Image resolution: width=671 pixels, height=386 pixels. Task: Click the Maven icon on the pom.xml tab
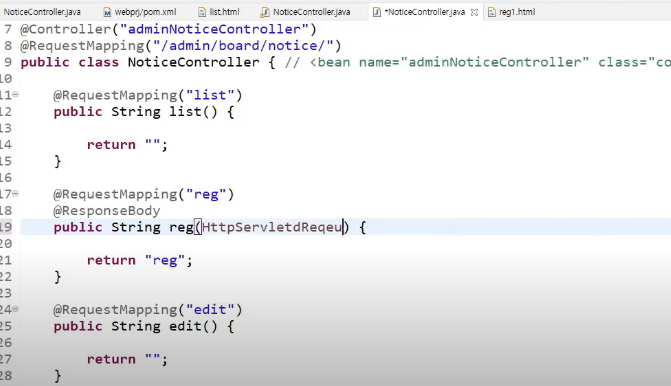pyautogui.click(x=107, y=12)
